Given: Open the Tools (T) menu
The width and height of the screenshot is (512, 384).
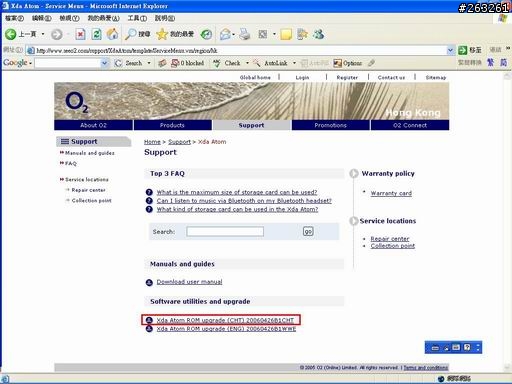Looking at the screenshot, I should click(137, 18).
